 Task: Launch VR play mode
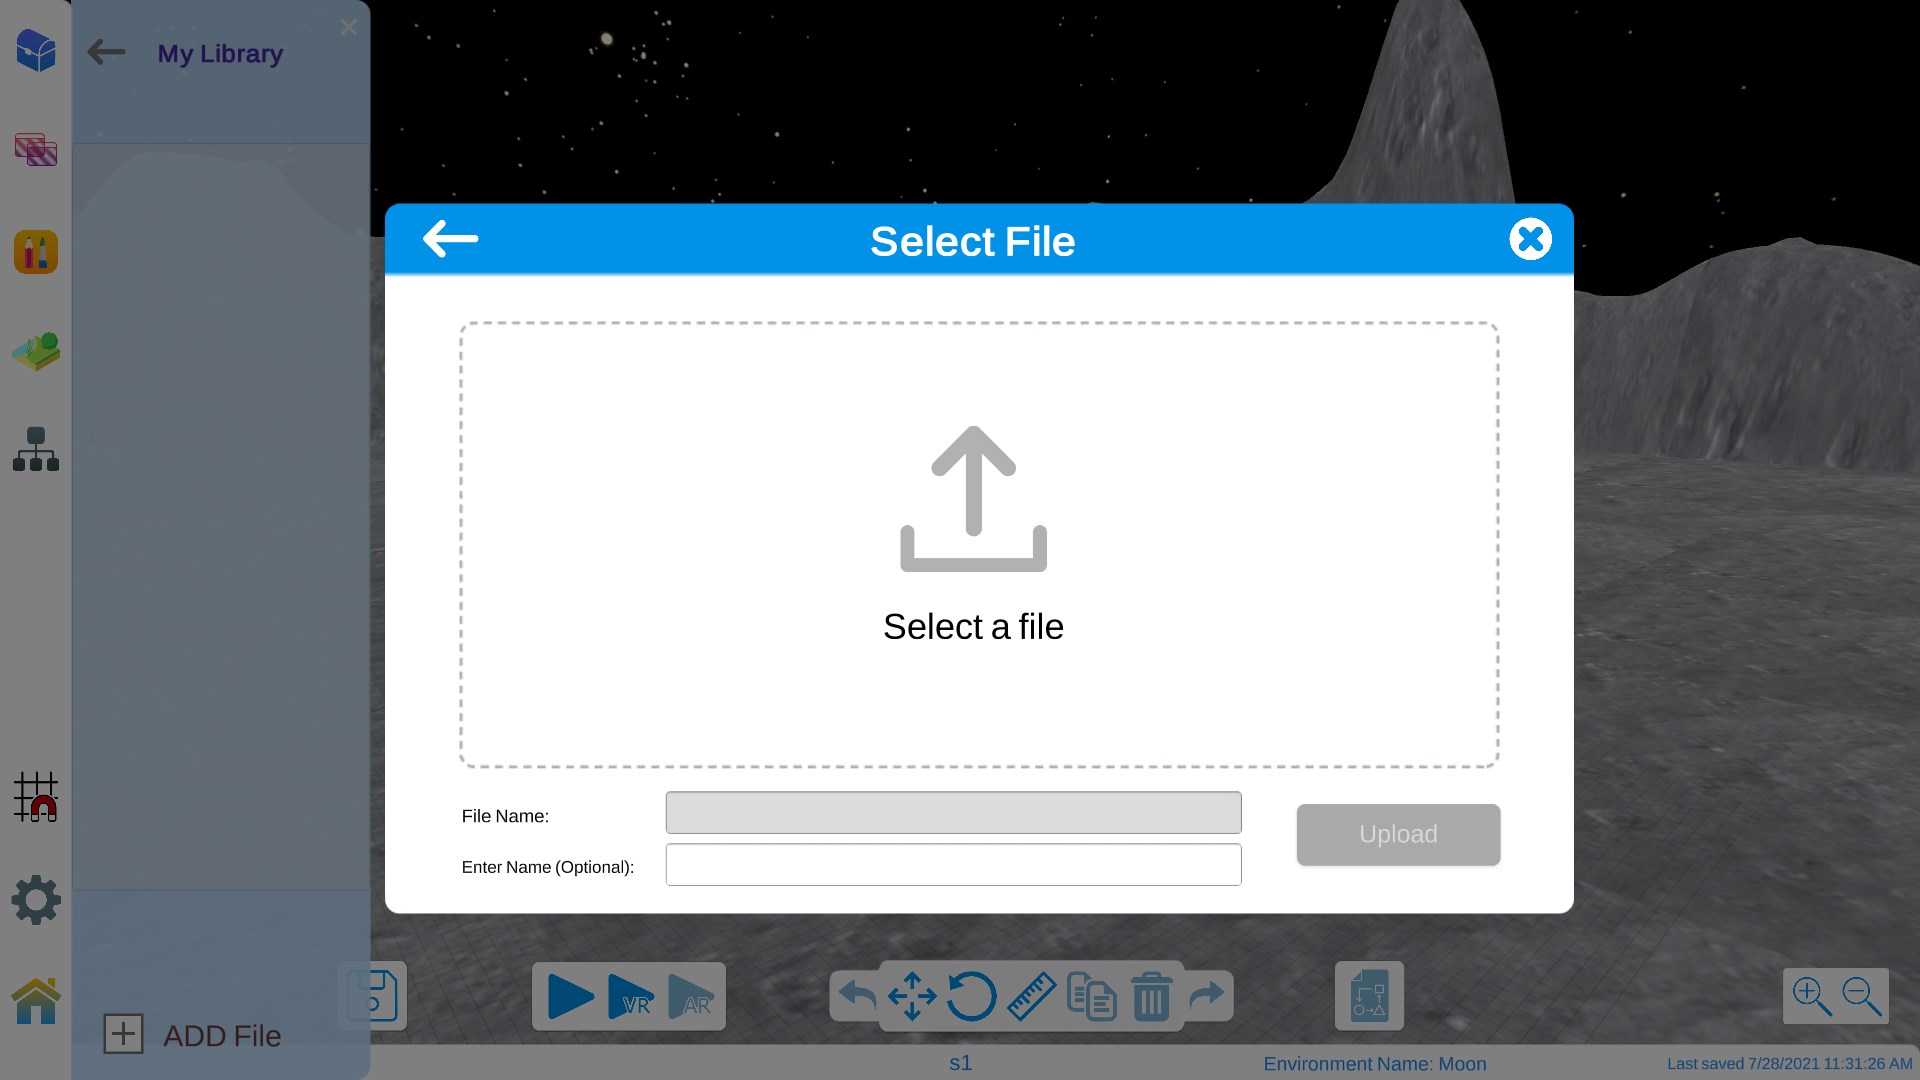tap(630, 997)
